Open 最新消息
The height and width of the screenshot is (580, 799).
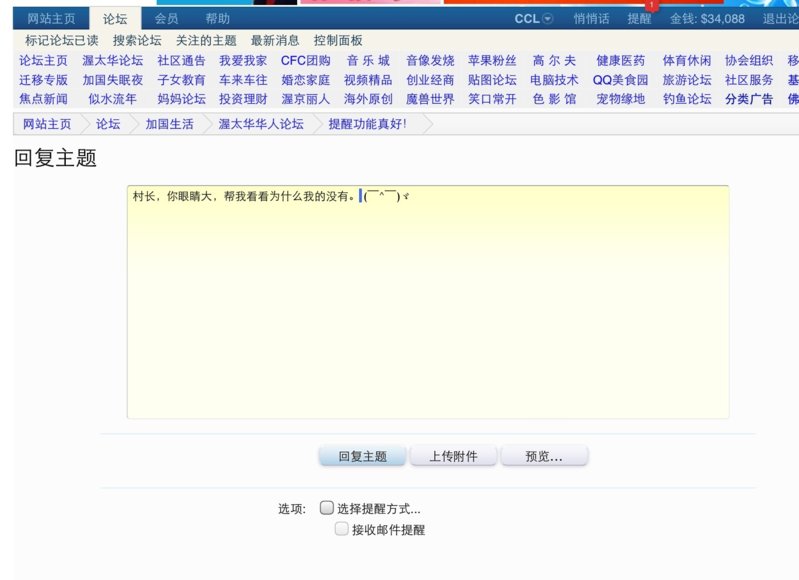point(275,40)
